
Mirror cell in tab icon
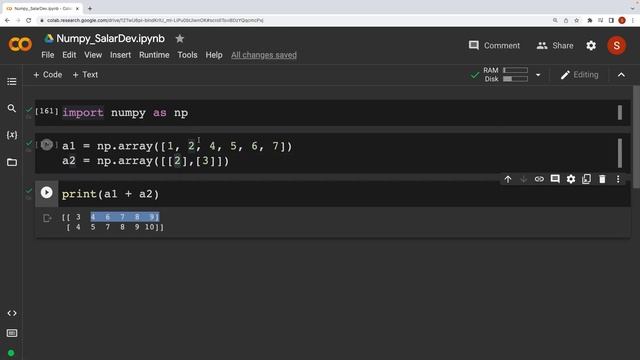coord(587,179)
